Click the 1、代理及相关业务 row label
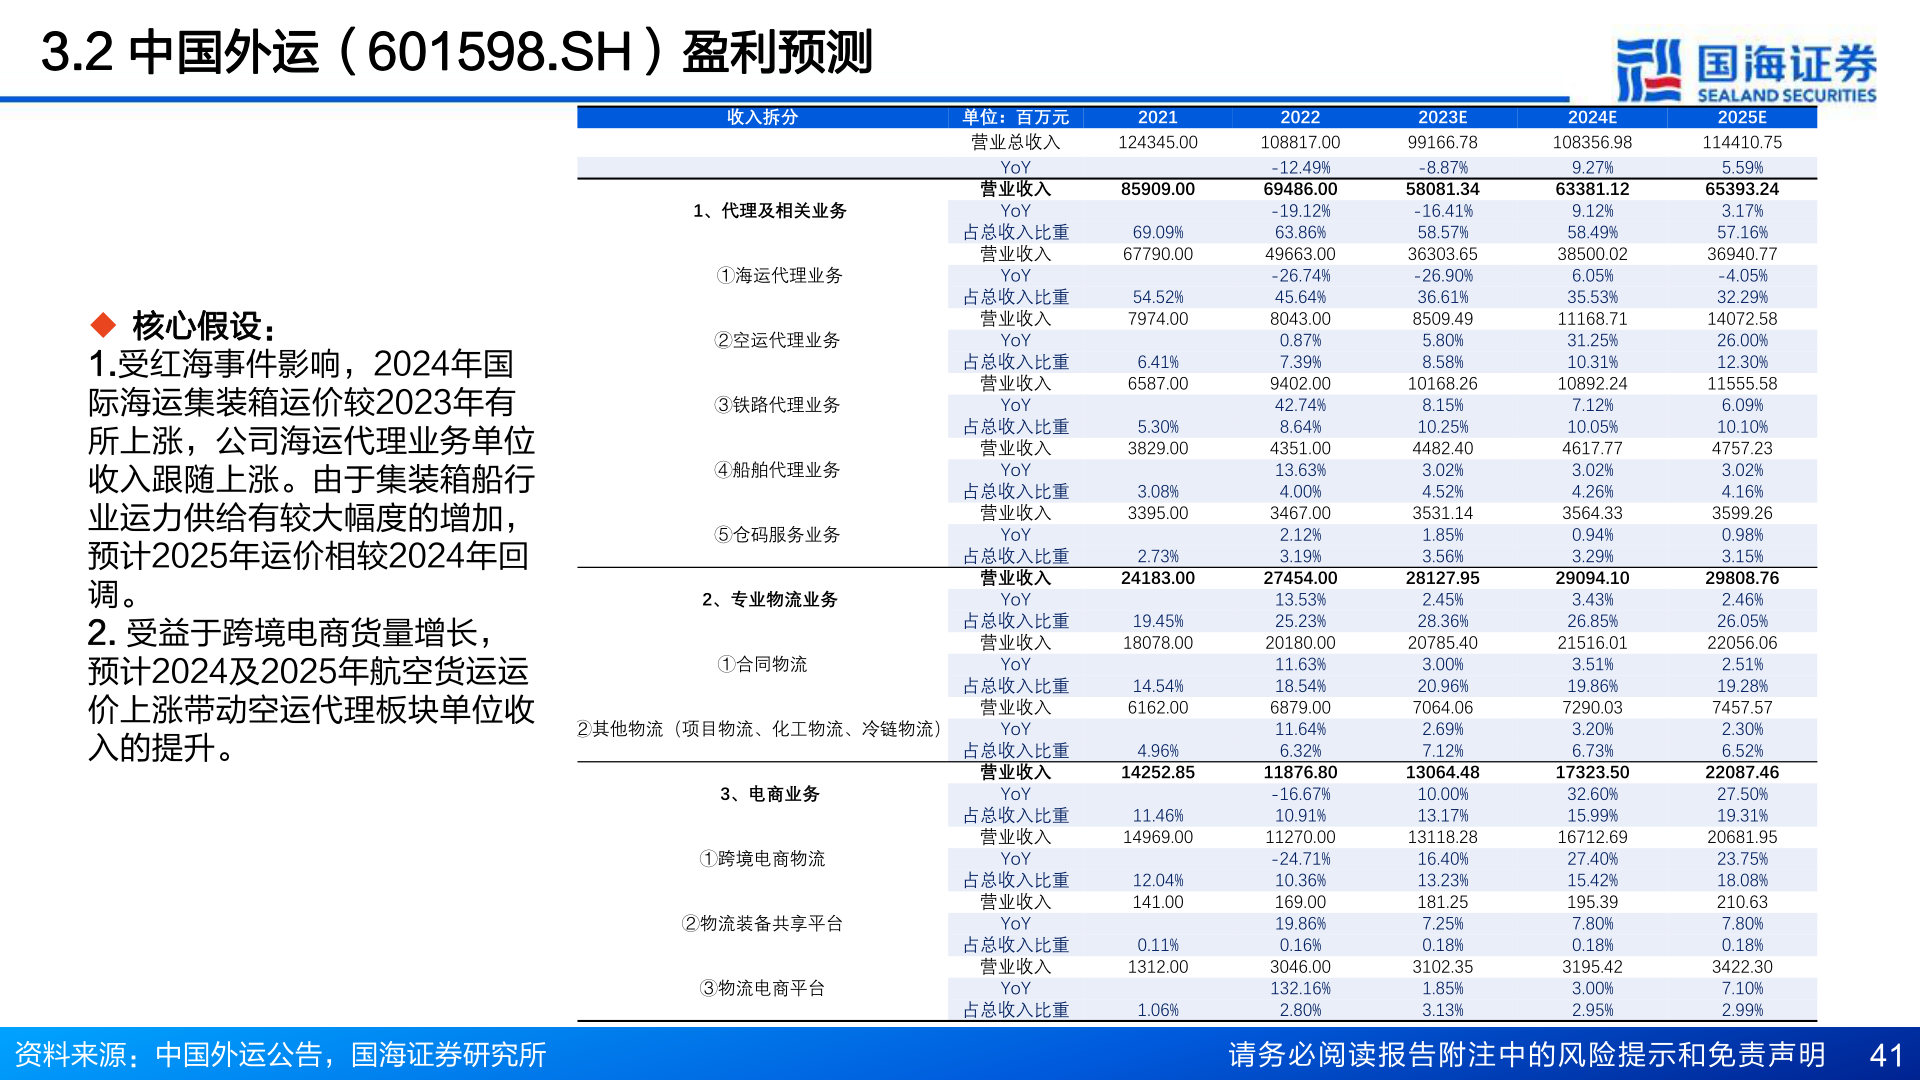The image size is (1920, 1080). pyautogui.click(x=770, y=211)
